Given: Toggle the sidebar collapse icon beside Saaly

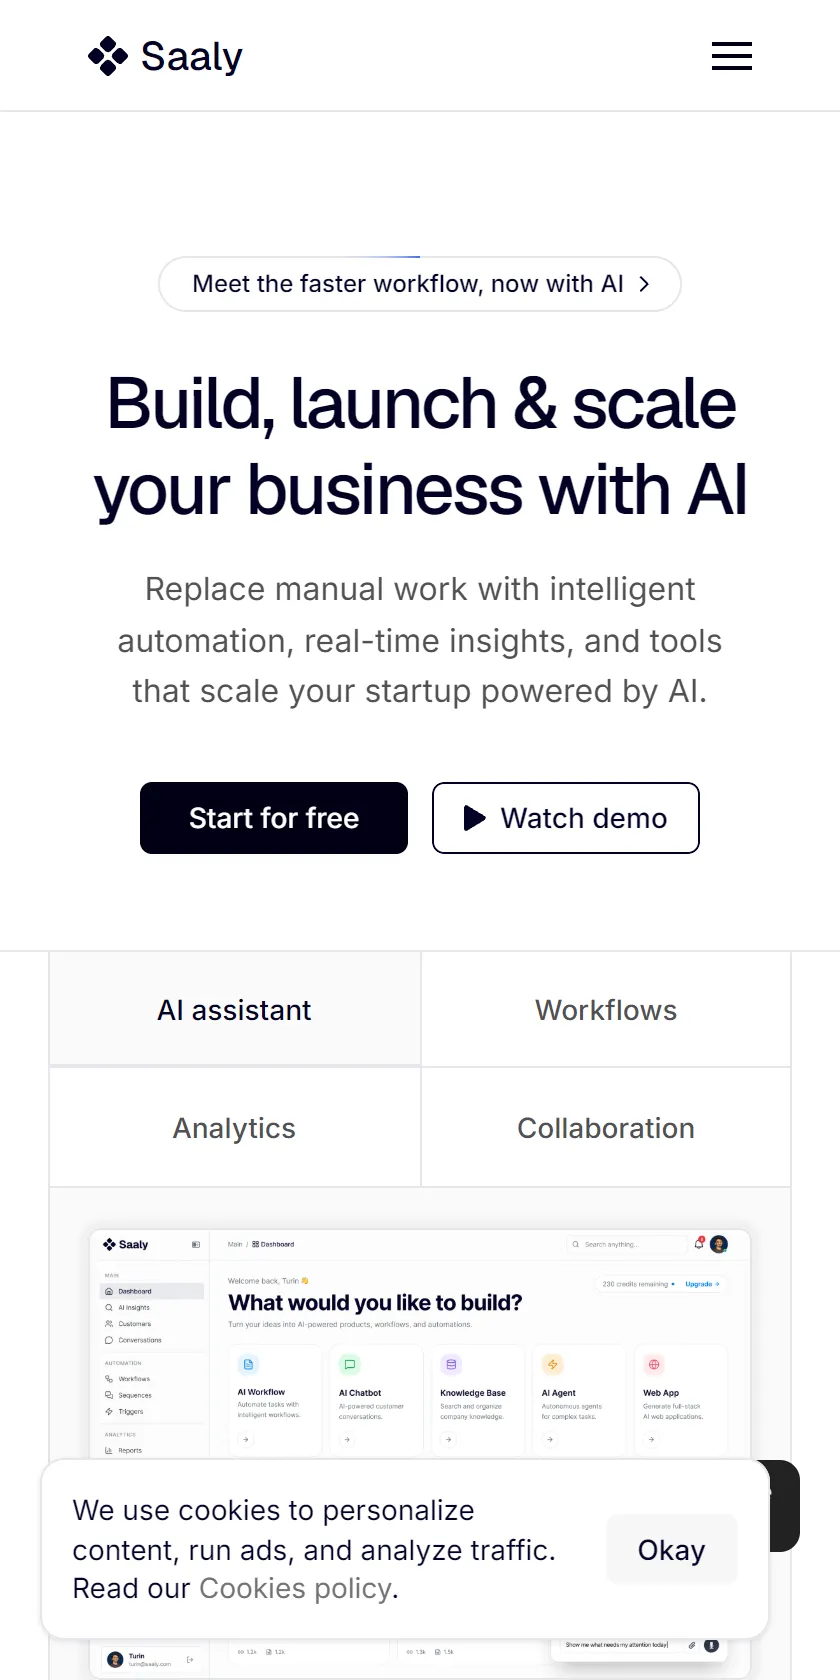Looking at the screenshot, I should 196,1245.
